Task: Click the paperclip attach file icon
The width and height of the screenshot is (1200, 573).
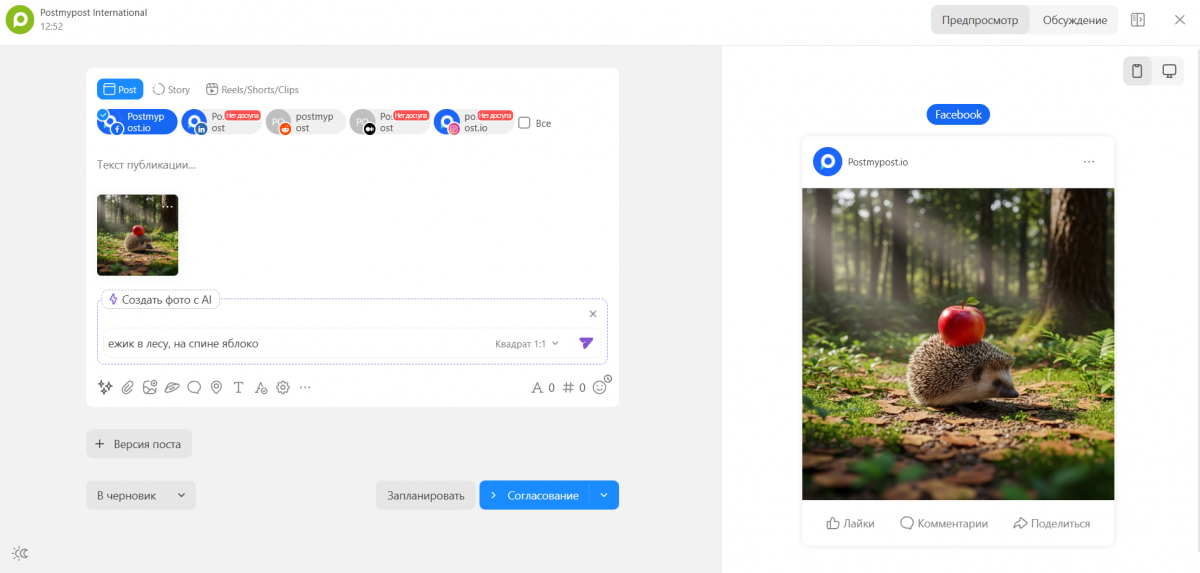Action: (128, 387)
